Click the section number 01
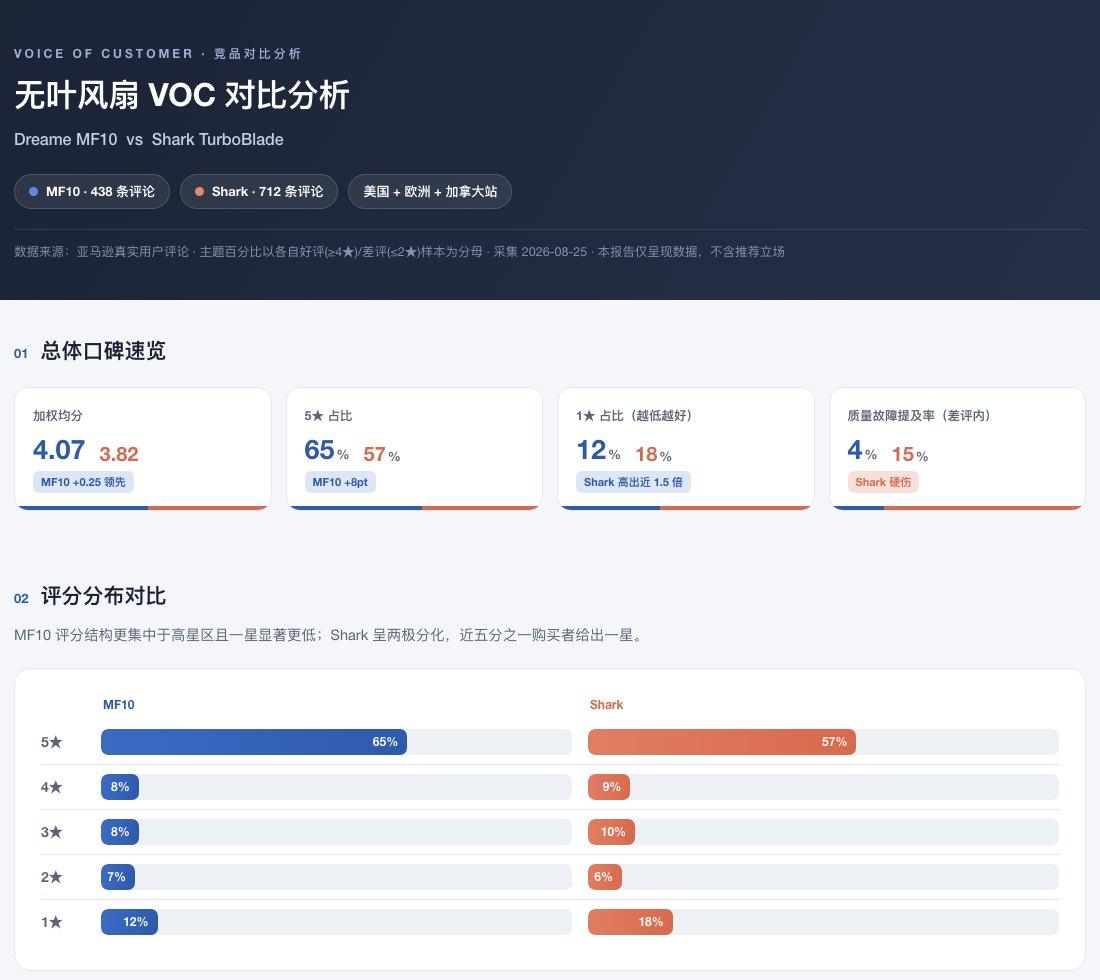This screenshot has width=1100, height=980. pyautogui.click(x=21, y=354)
